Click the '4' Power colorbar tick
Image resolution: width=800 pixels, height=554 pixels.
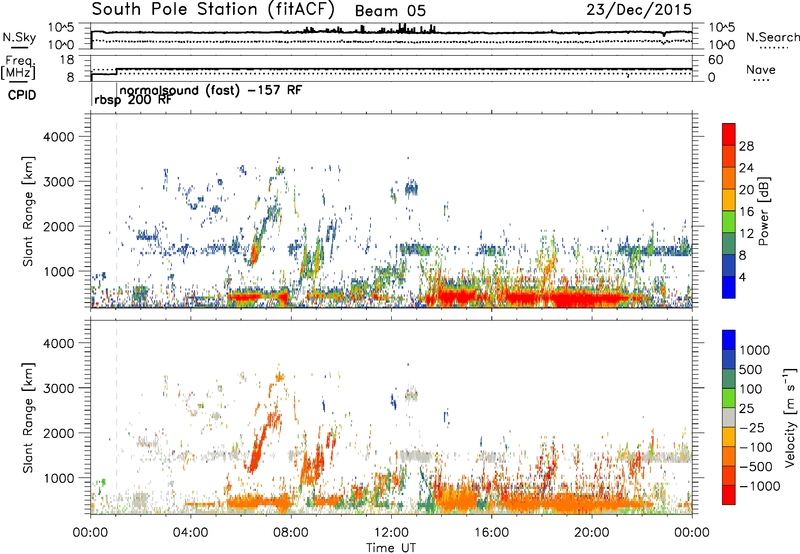coord(742,277)
